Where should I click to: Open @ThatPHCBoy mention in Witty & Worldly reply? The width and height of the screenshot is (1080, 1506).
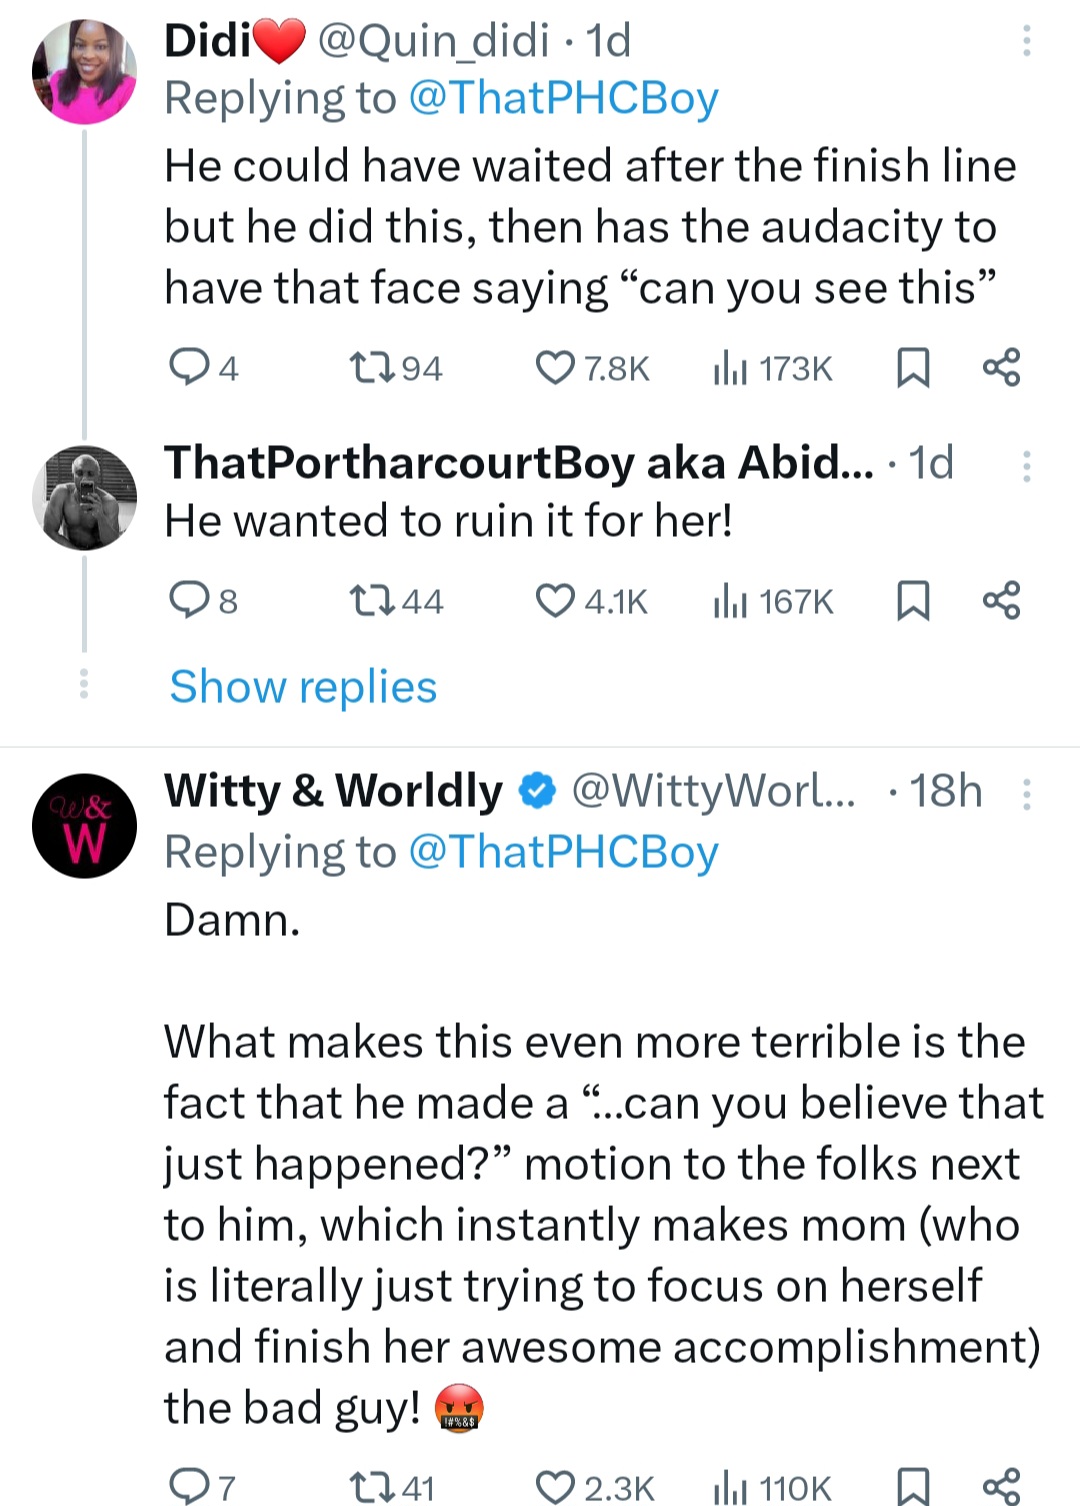pos(564,852)
